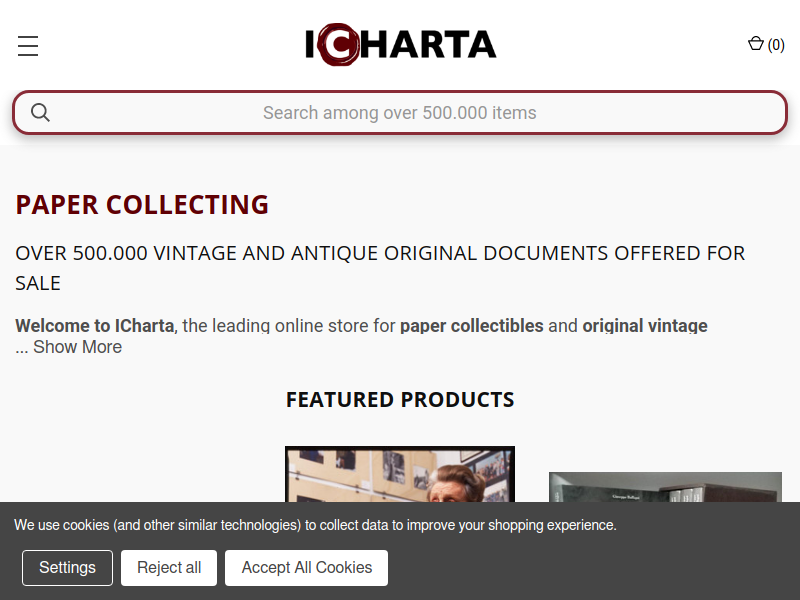The width and height of the screenshot is (800, 600).
Task: Expand the Show More description text
Action: [x=78, y=347]
